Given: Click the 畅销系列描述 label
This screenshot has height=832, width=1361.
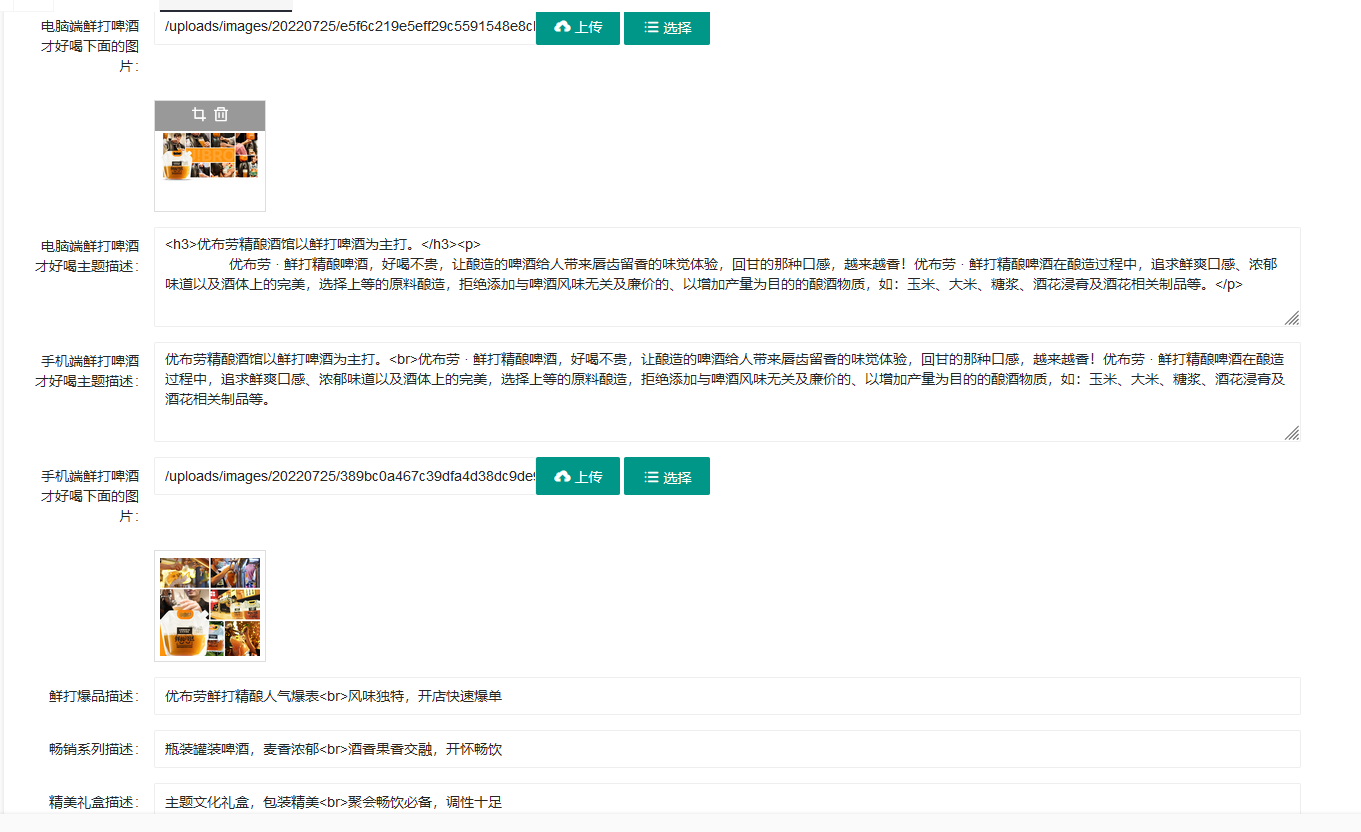Looking at the screenshot, I should coord(94,749).
